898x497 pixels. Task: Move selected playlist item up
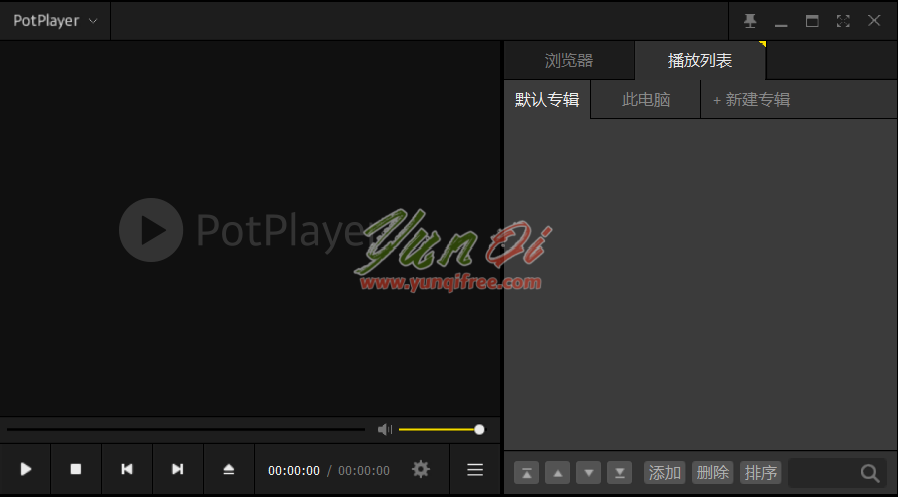(x=557, y=473)
